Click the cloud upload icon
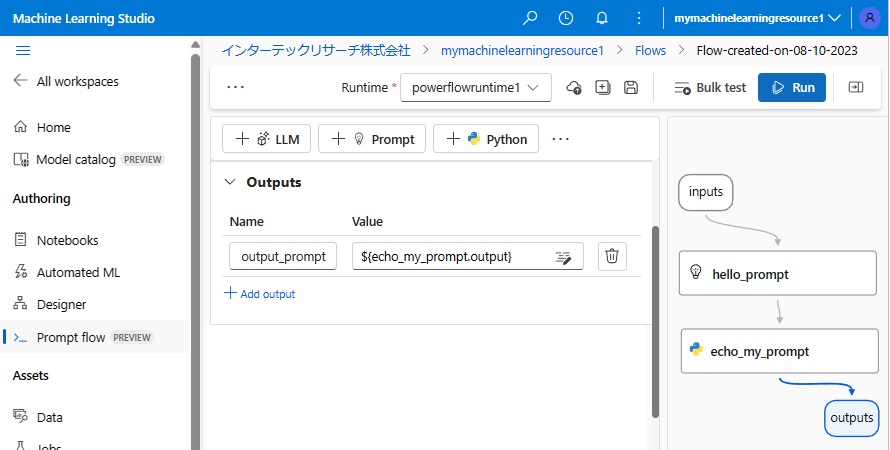Viewport: 890px width, 450px height. click(574, 87)
